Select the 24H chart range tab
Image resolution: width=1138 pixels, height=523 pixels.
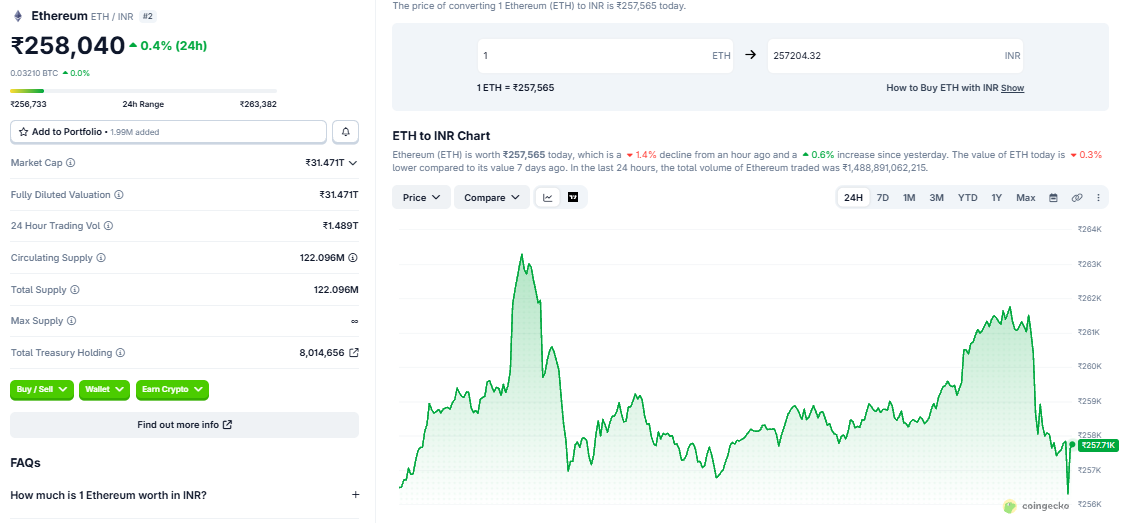point(853,197)
